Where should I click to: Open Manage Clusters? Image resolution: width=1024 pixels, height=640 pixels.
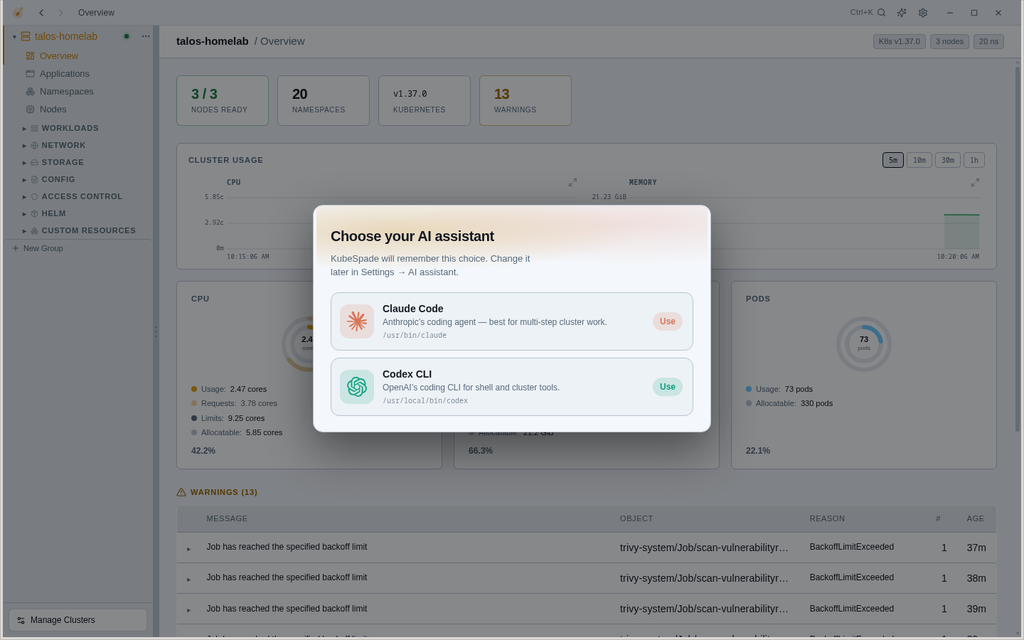78,620
